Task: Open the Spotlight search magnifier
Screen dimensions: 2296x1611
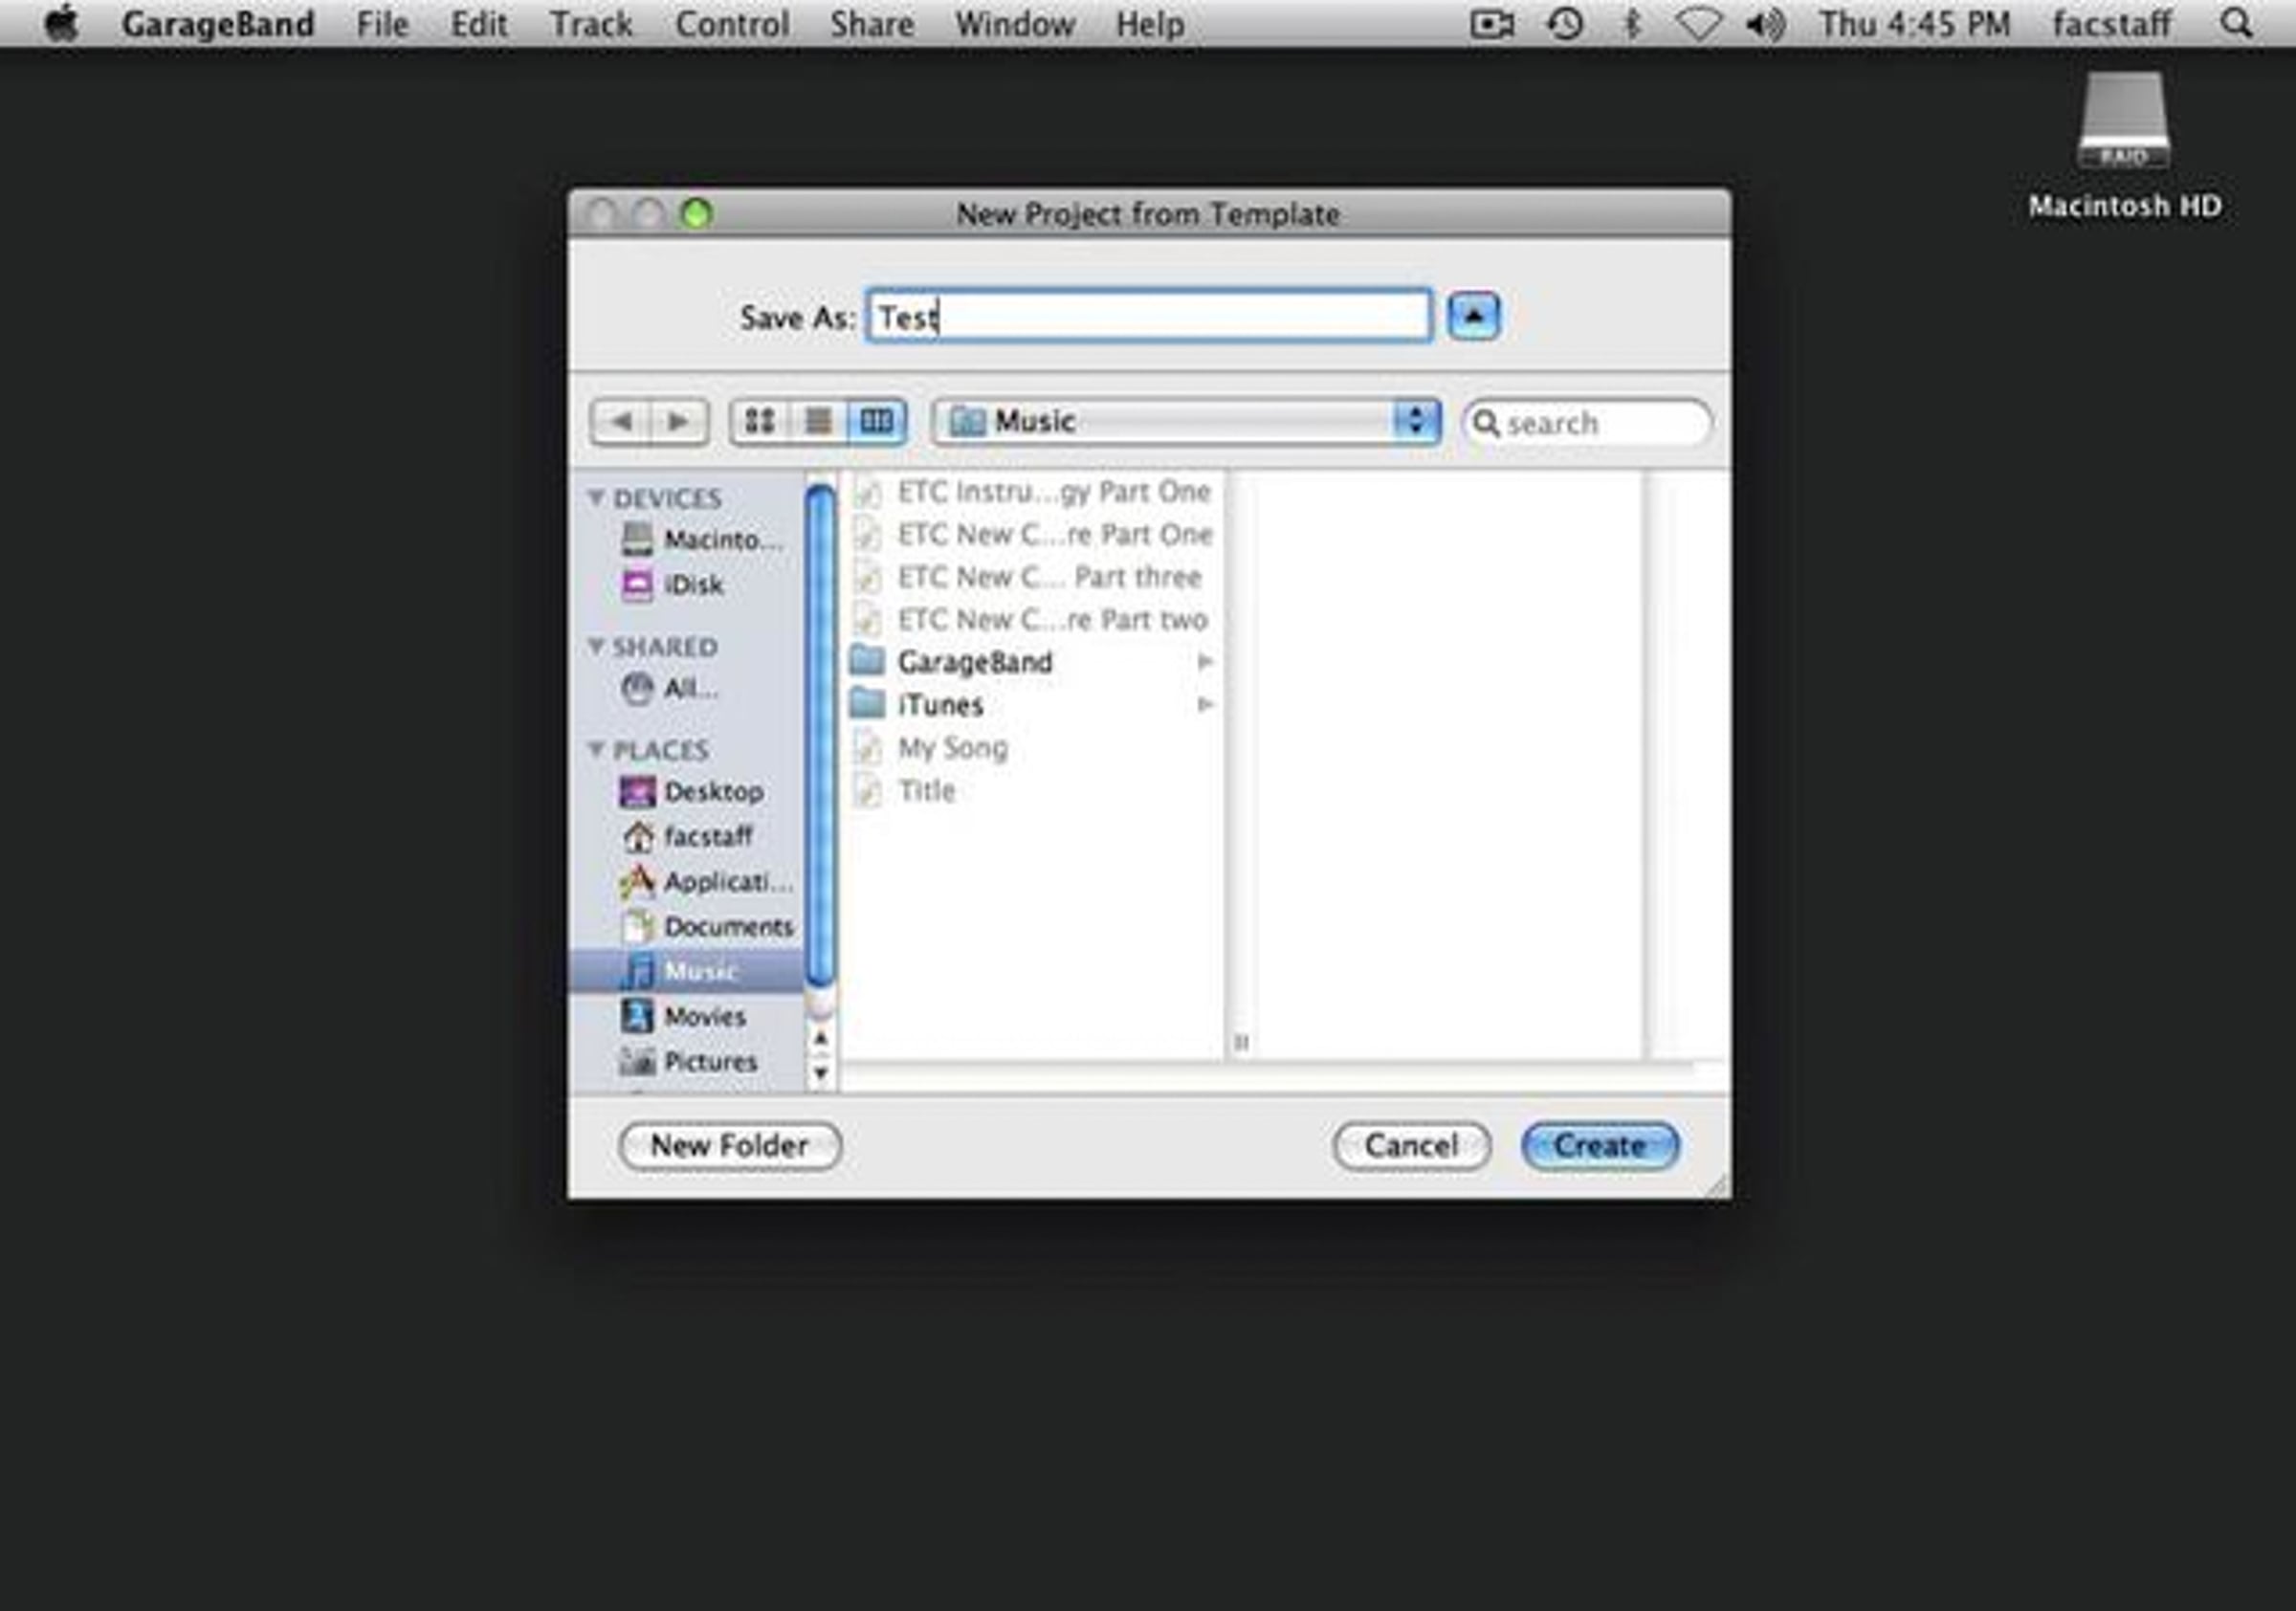Action: (2236, 22)
